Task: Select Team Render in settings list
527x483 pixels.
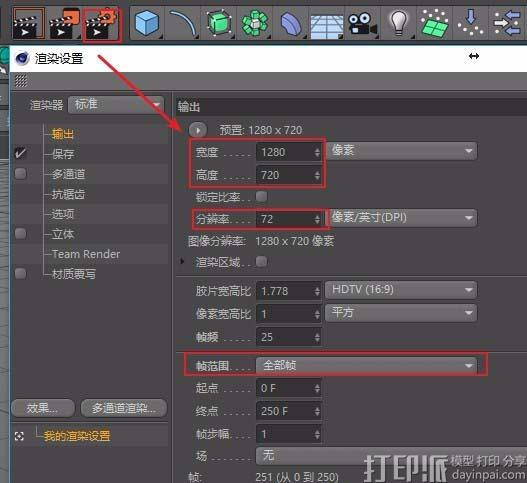Action: point(86,254)
